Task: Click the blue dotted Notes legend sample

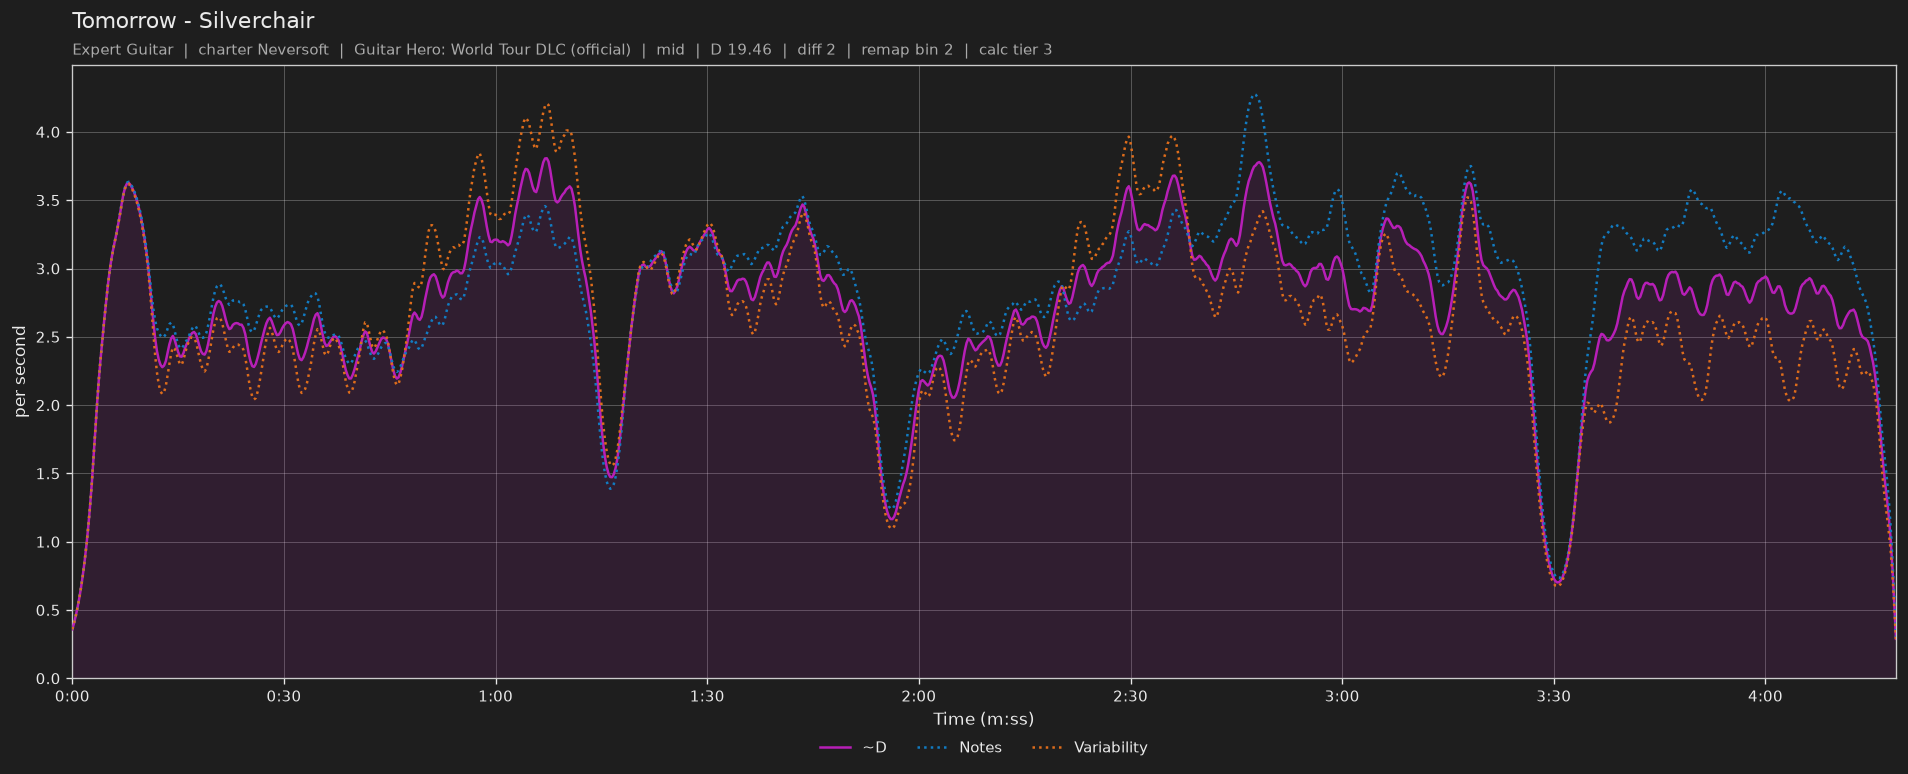Action: (932, 748)
